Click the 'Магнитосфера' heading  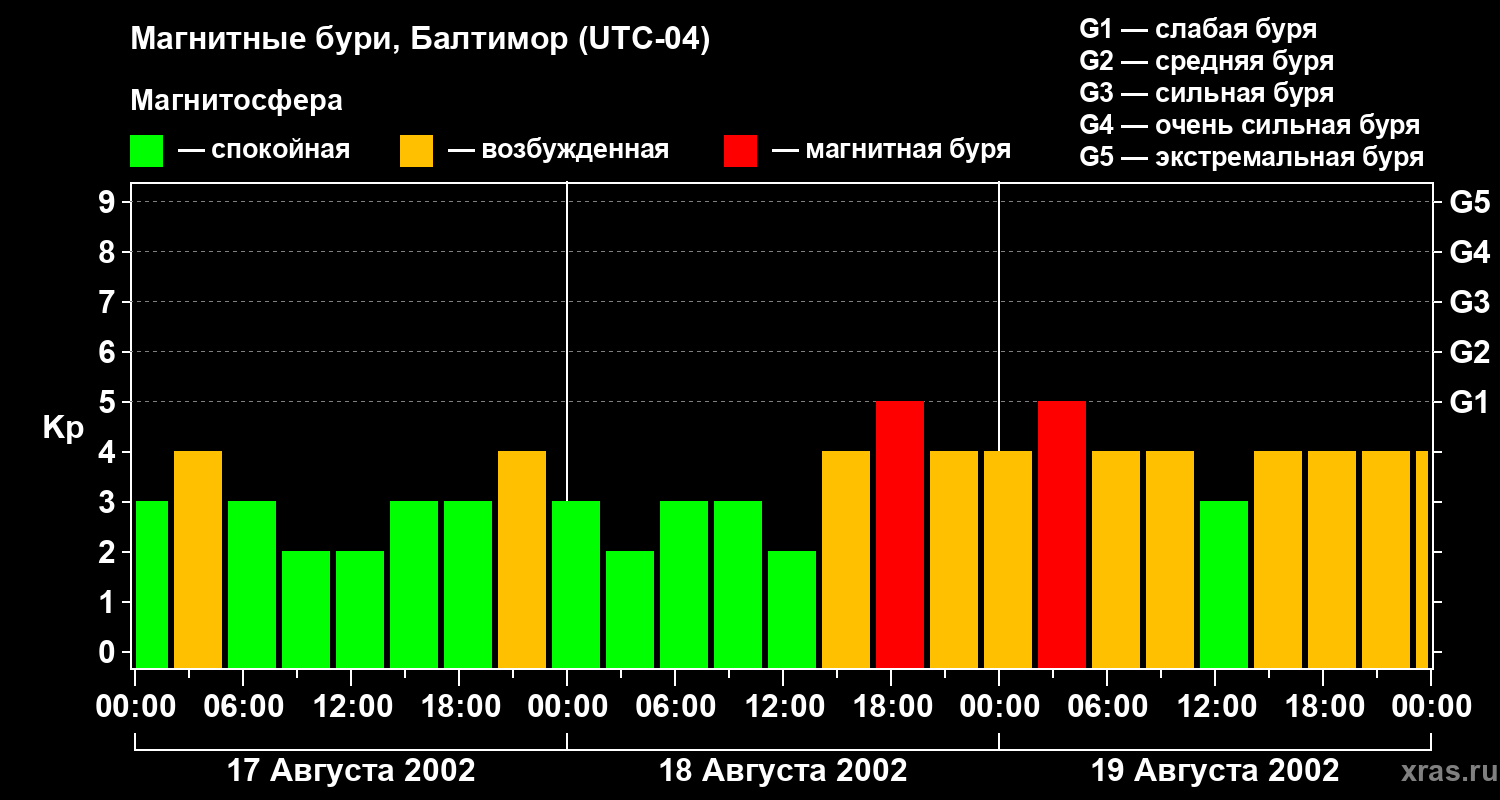pos(236,101)
